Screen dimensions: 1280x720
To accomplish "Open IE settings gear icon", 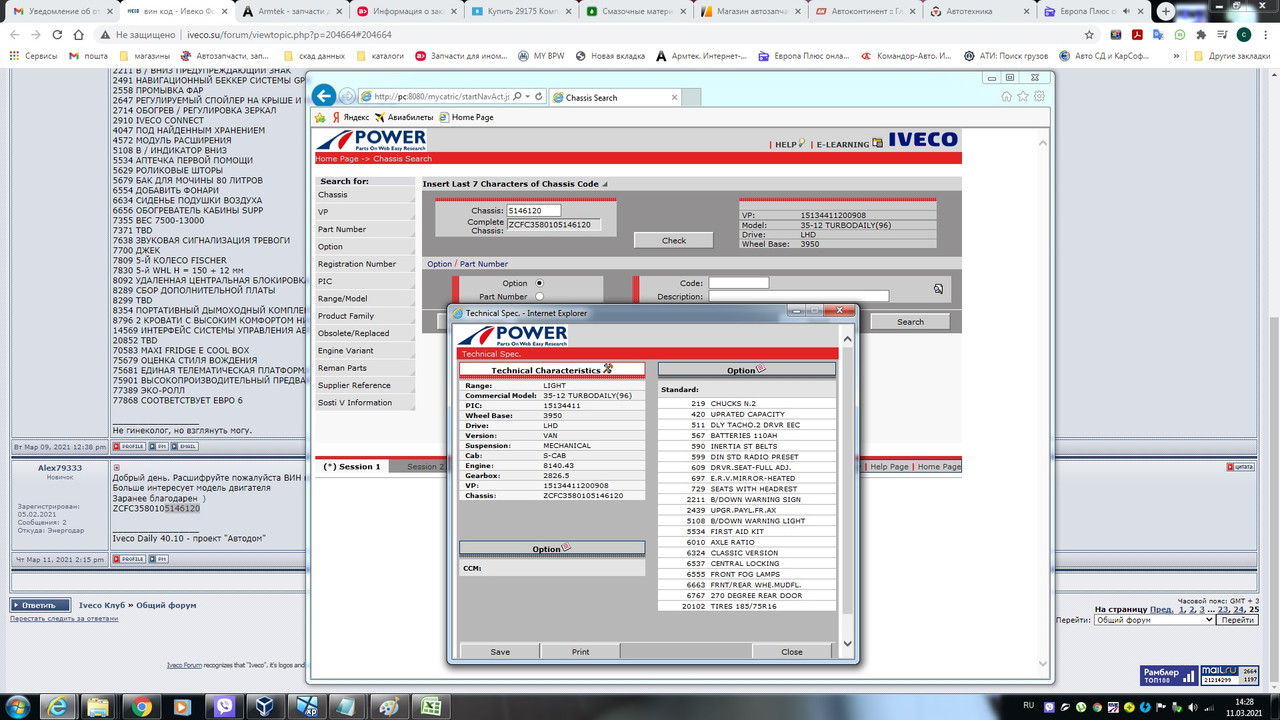I will tap(1040, 96).
